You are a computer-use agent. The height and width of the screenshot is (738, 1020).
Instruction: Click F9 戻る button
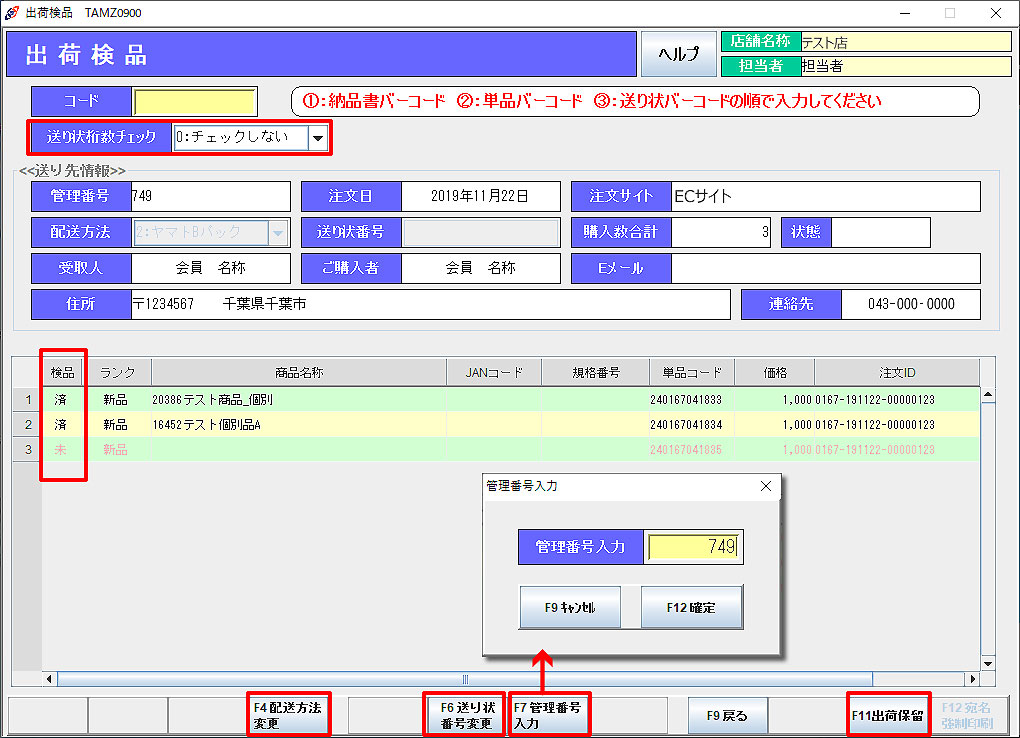tap(727, 716)
